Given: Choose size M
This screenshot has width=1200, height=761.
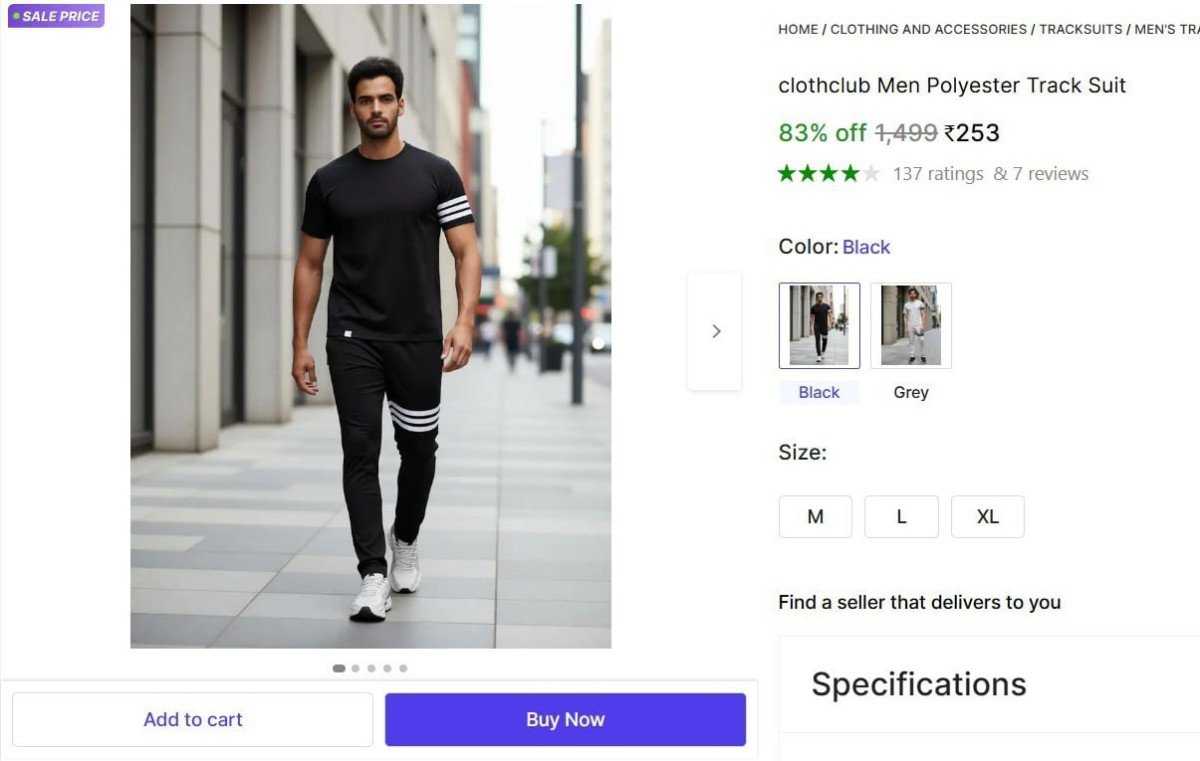Looking at the screenshot, I should (815, 516).
